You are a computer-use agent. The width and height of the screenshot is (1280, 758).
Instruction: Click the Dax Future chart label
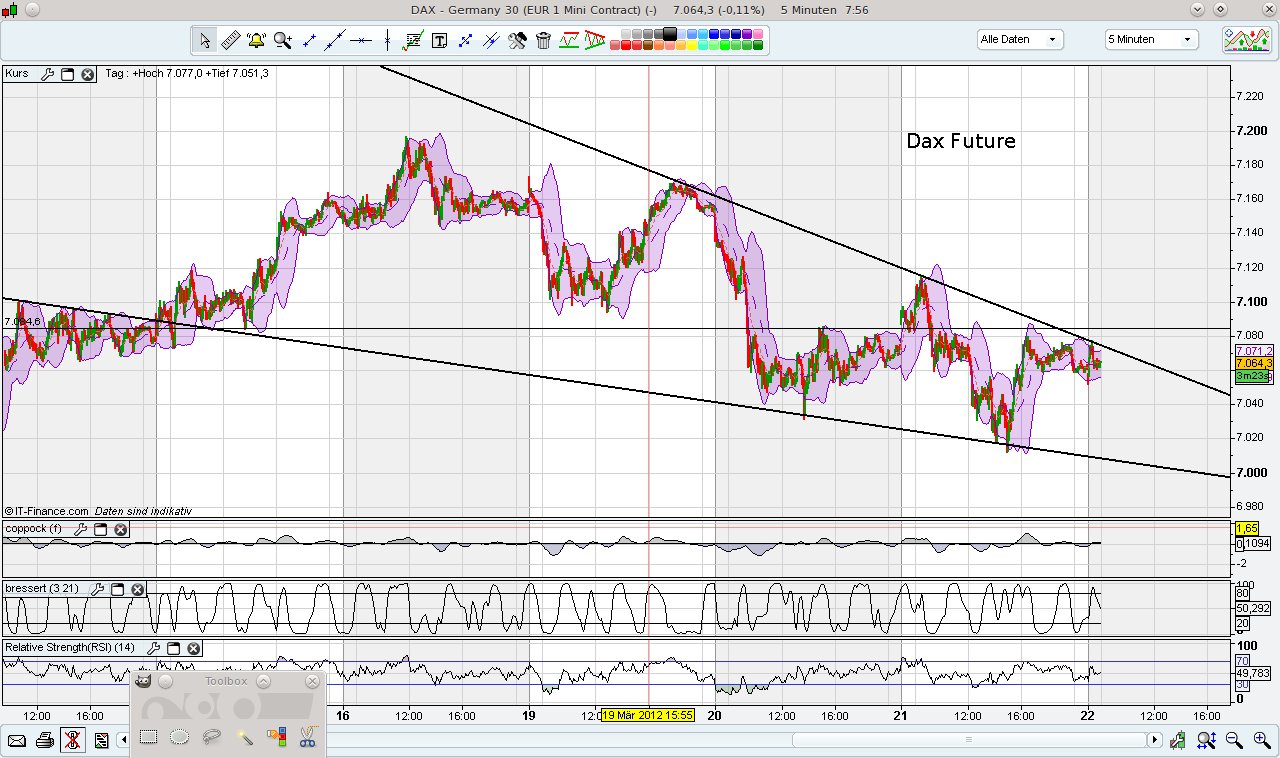point(961,141)
